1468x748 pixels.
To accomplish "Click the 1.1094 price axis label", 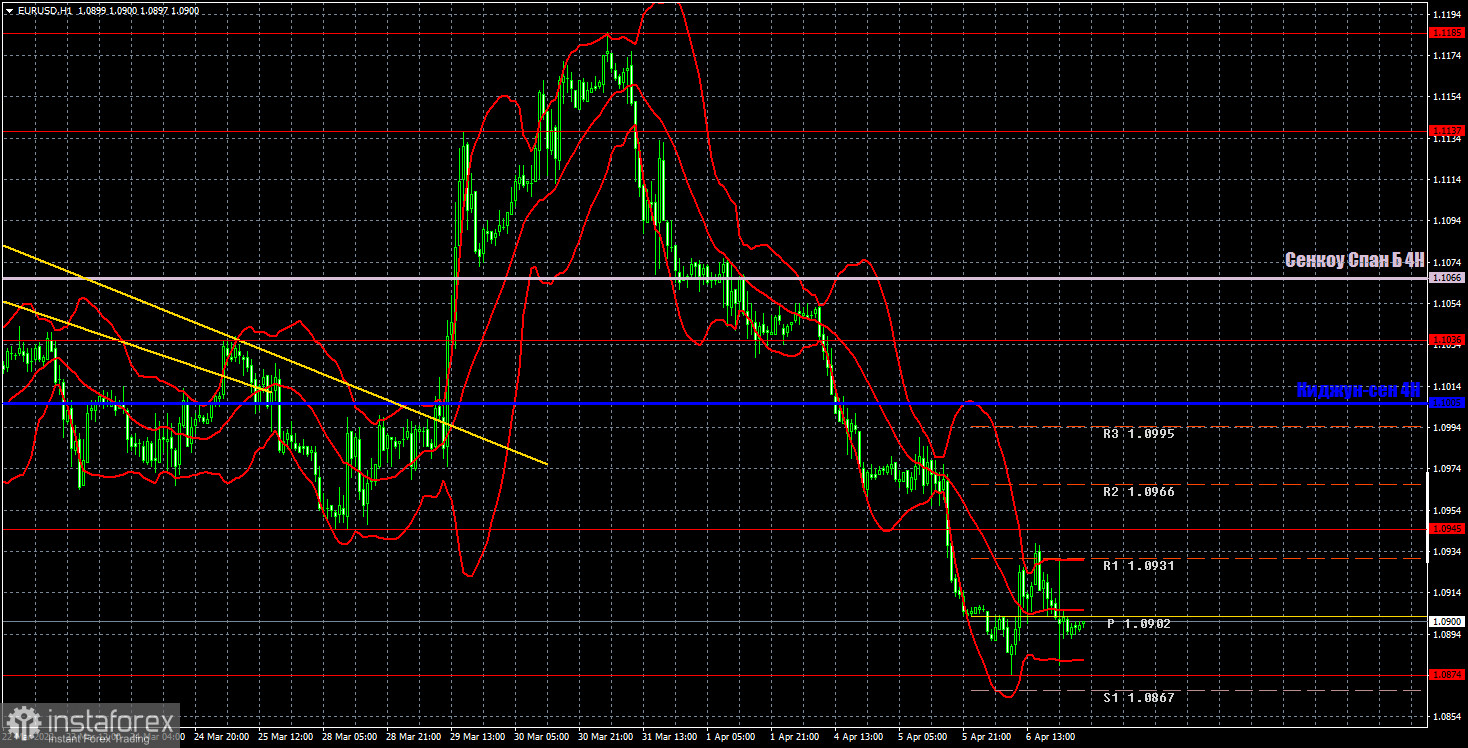I will coord(1447,220).
